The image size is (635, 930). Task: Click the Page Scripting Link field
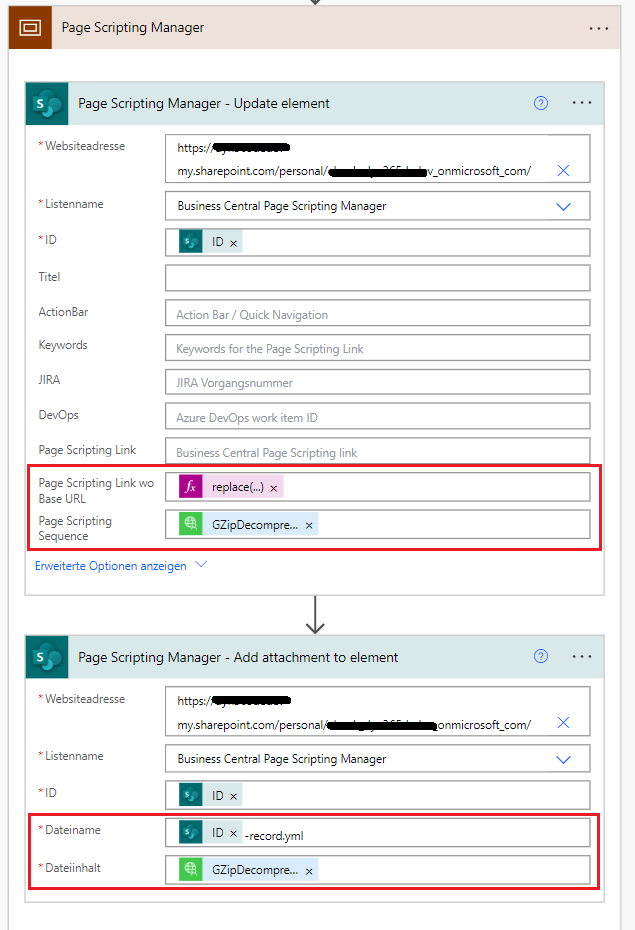378,451
